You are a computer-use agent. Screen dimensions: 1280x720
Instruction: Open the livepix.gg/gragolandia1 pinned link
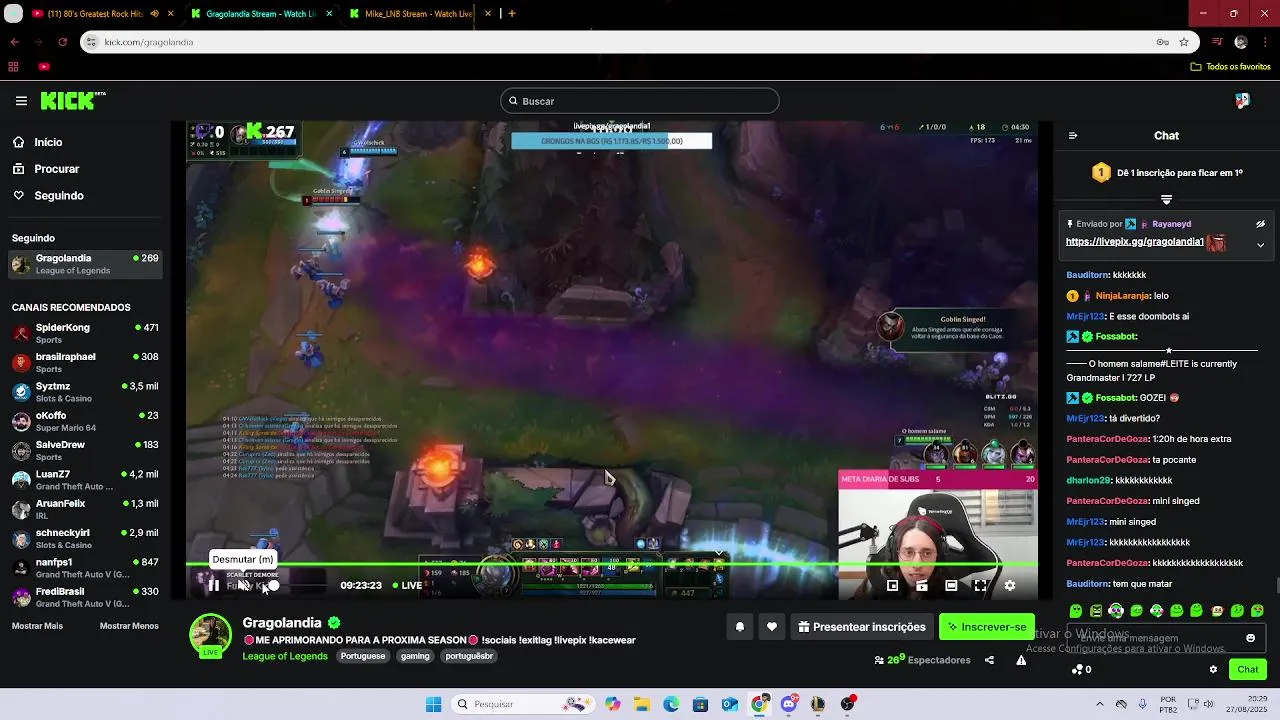click(1134, 242)
